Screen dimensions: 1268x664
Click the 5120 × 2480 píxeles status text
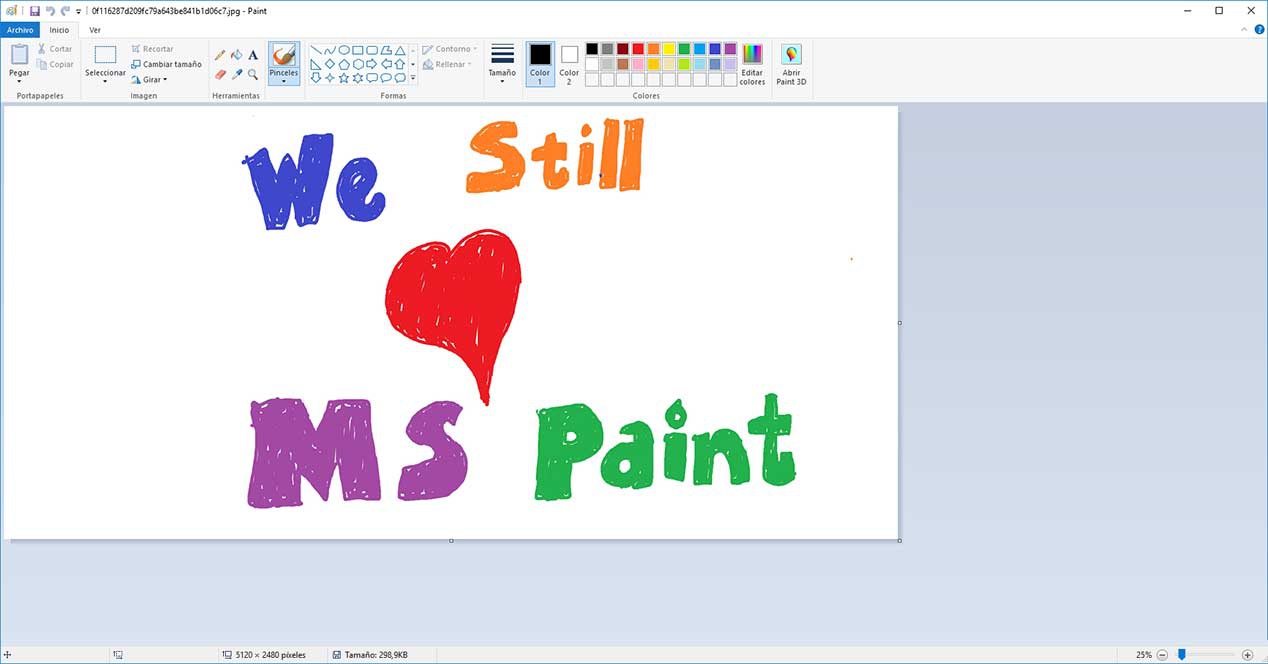[x=270, y=655]
